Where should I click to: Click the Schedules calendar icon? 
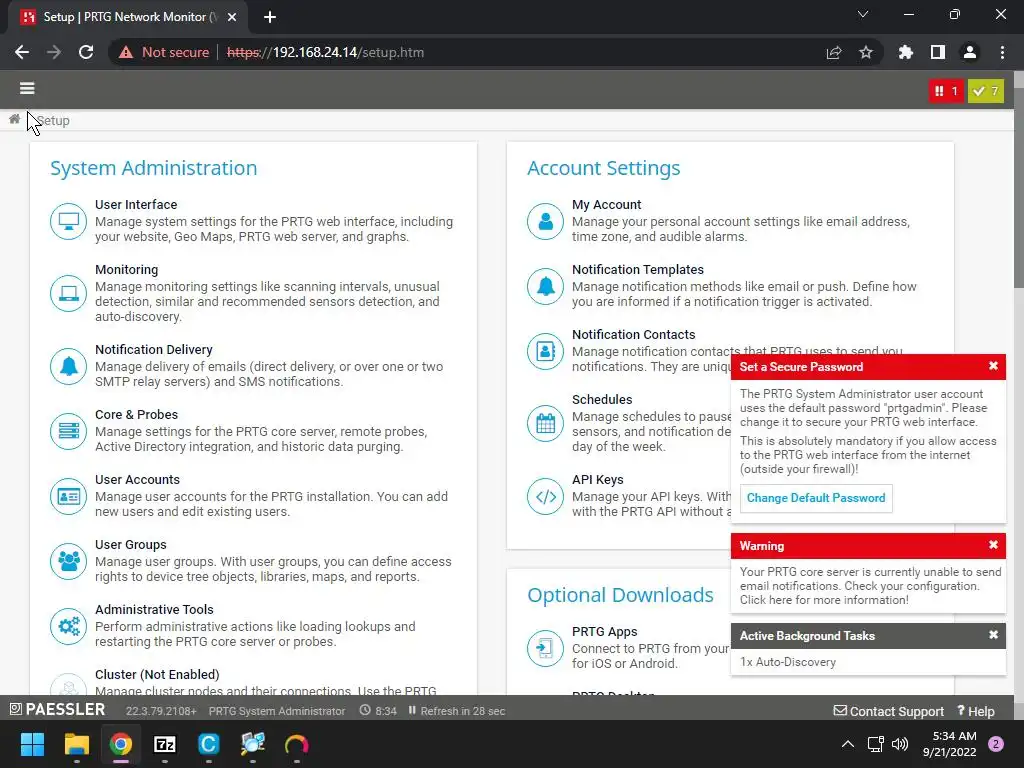click(545, 423)
